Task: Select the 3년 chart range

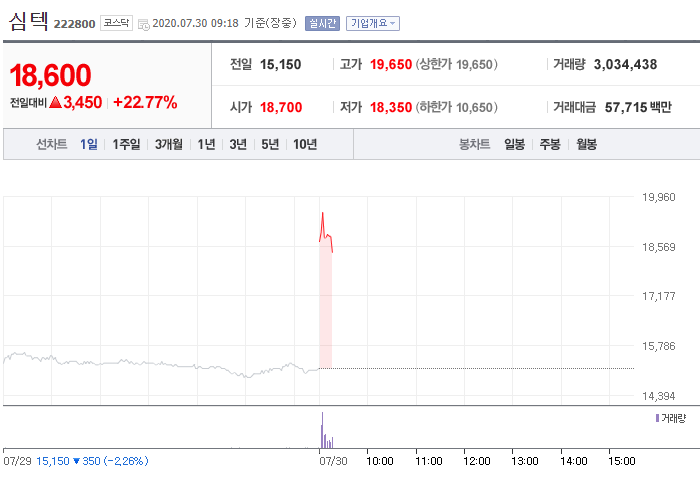Action: click(x=238, y=144)
